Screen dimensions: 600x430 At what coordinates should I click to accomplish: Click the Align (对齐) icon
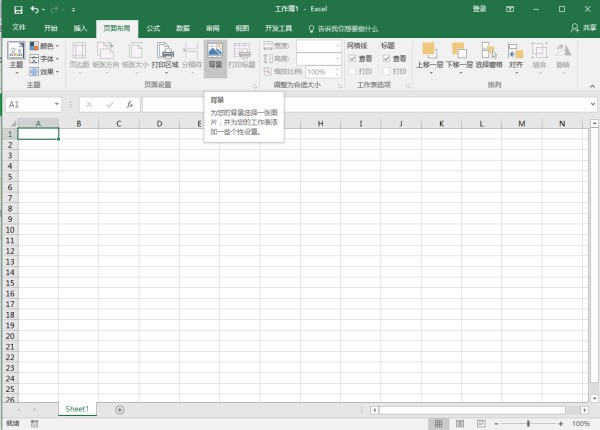tap(515, 51)
